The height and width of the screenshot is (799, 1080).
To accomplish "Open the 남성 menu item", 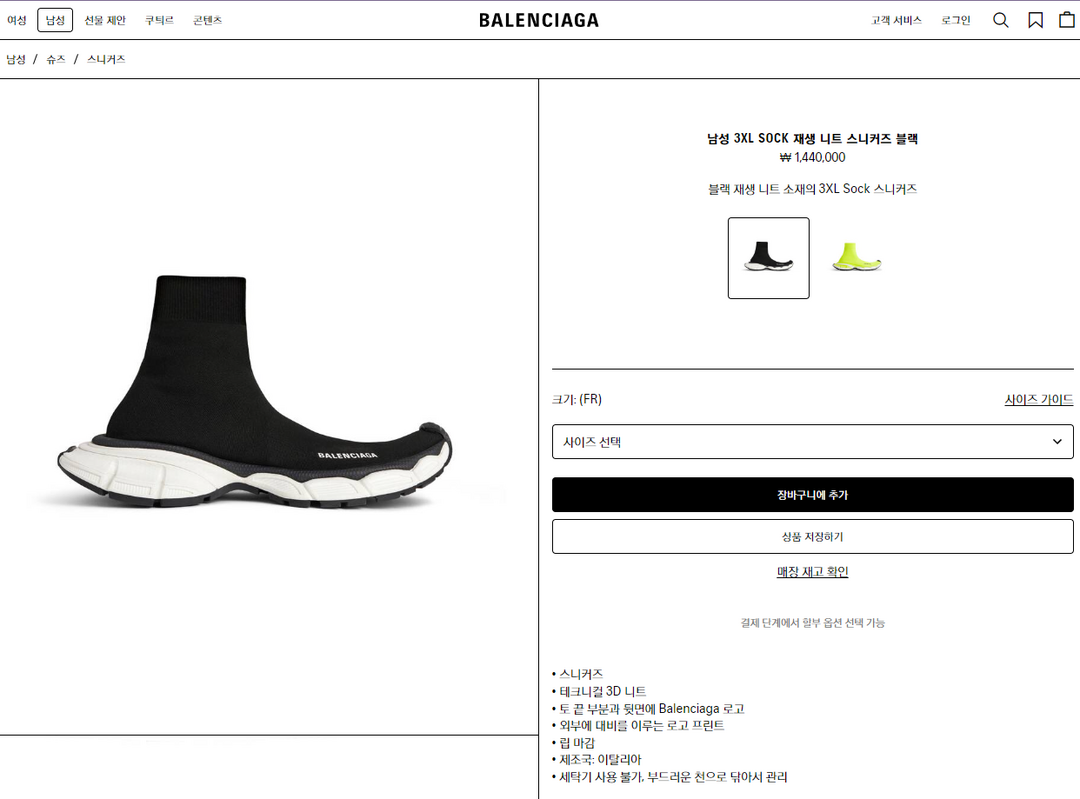I will click(x=55, y=20).
